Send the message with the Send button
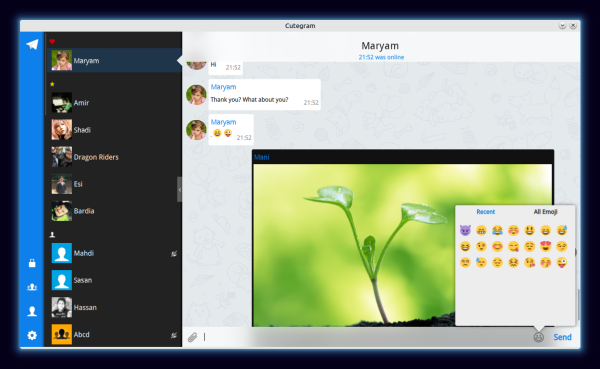Screen dimensions: 600x369 (562, 337)
